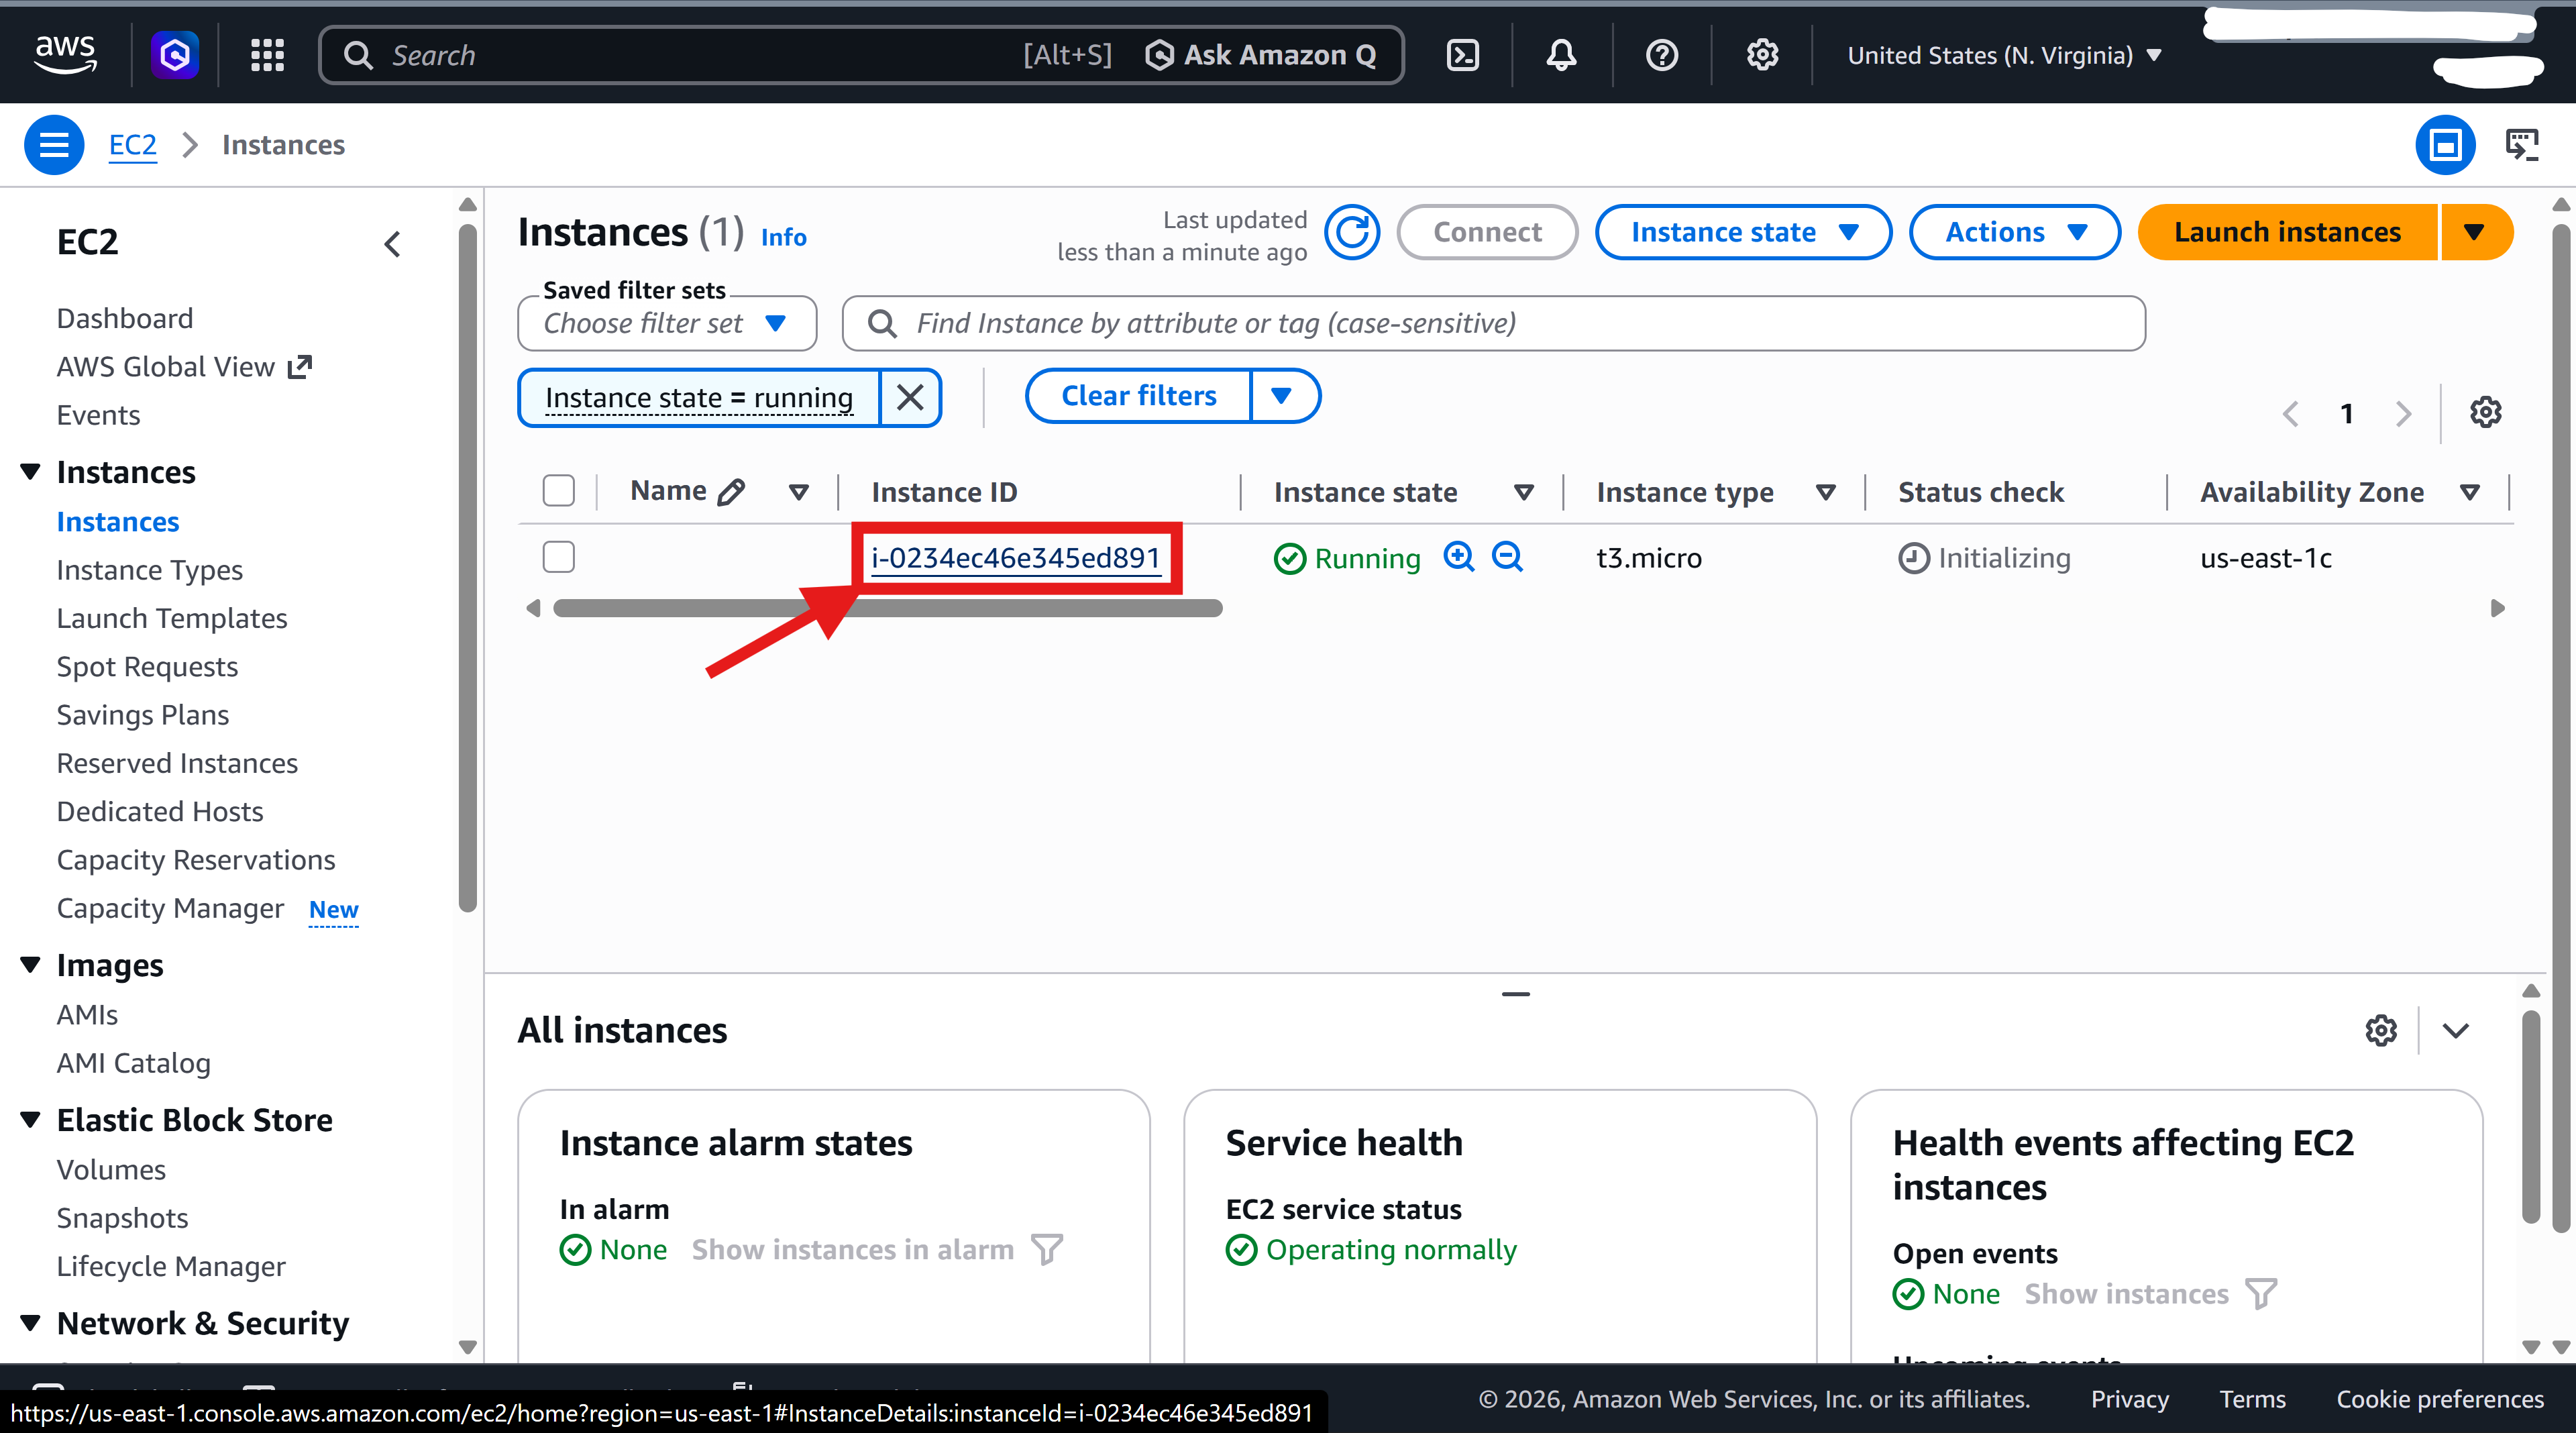Go to next page arrow in pagination
The width and height of the screenshot is (2576, 1433).
[x=2404, y=413]
